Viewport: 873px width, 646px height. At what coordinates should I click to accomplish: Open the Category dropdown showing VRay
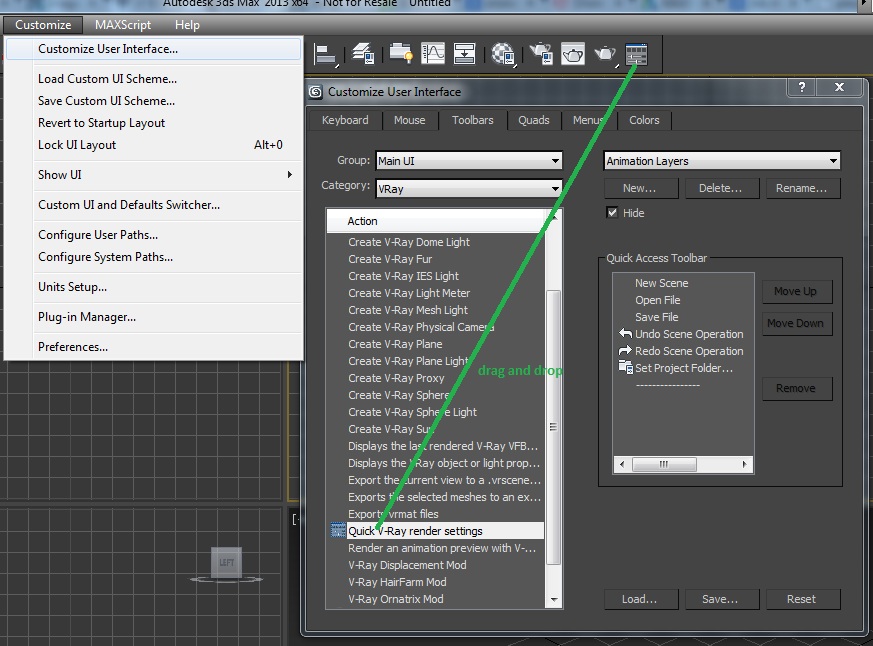coord(469,189)
